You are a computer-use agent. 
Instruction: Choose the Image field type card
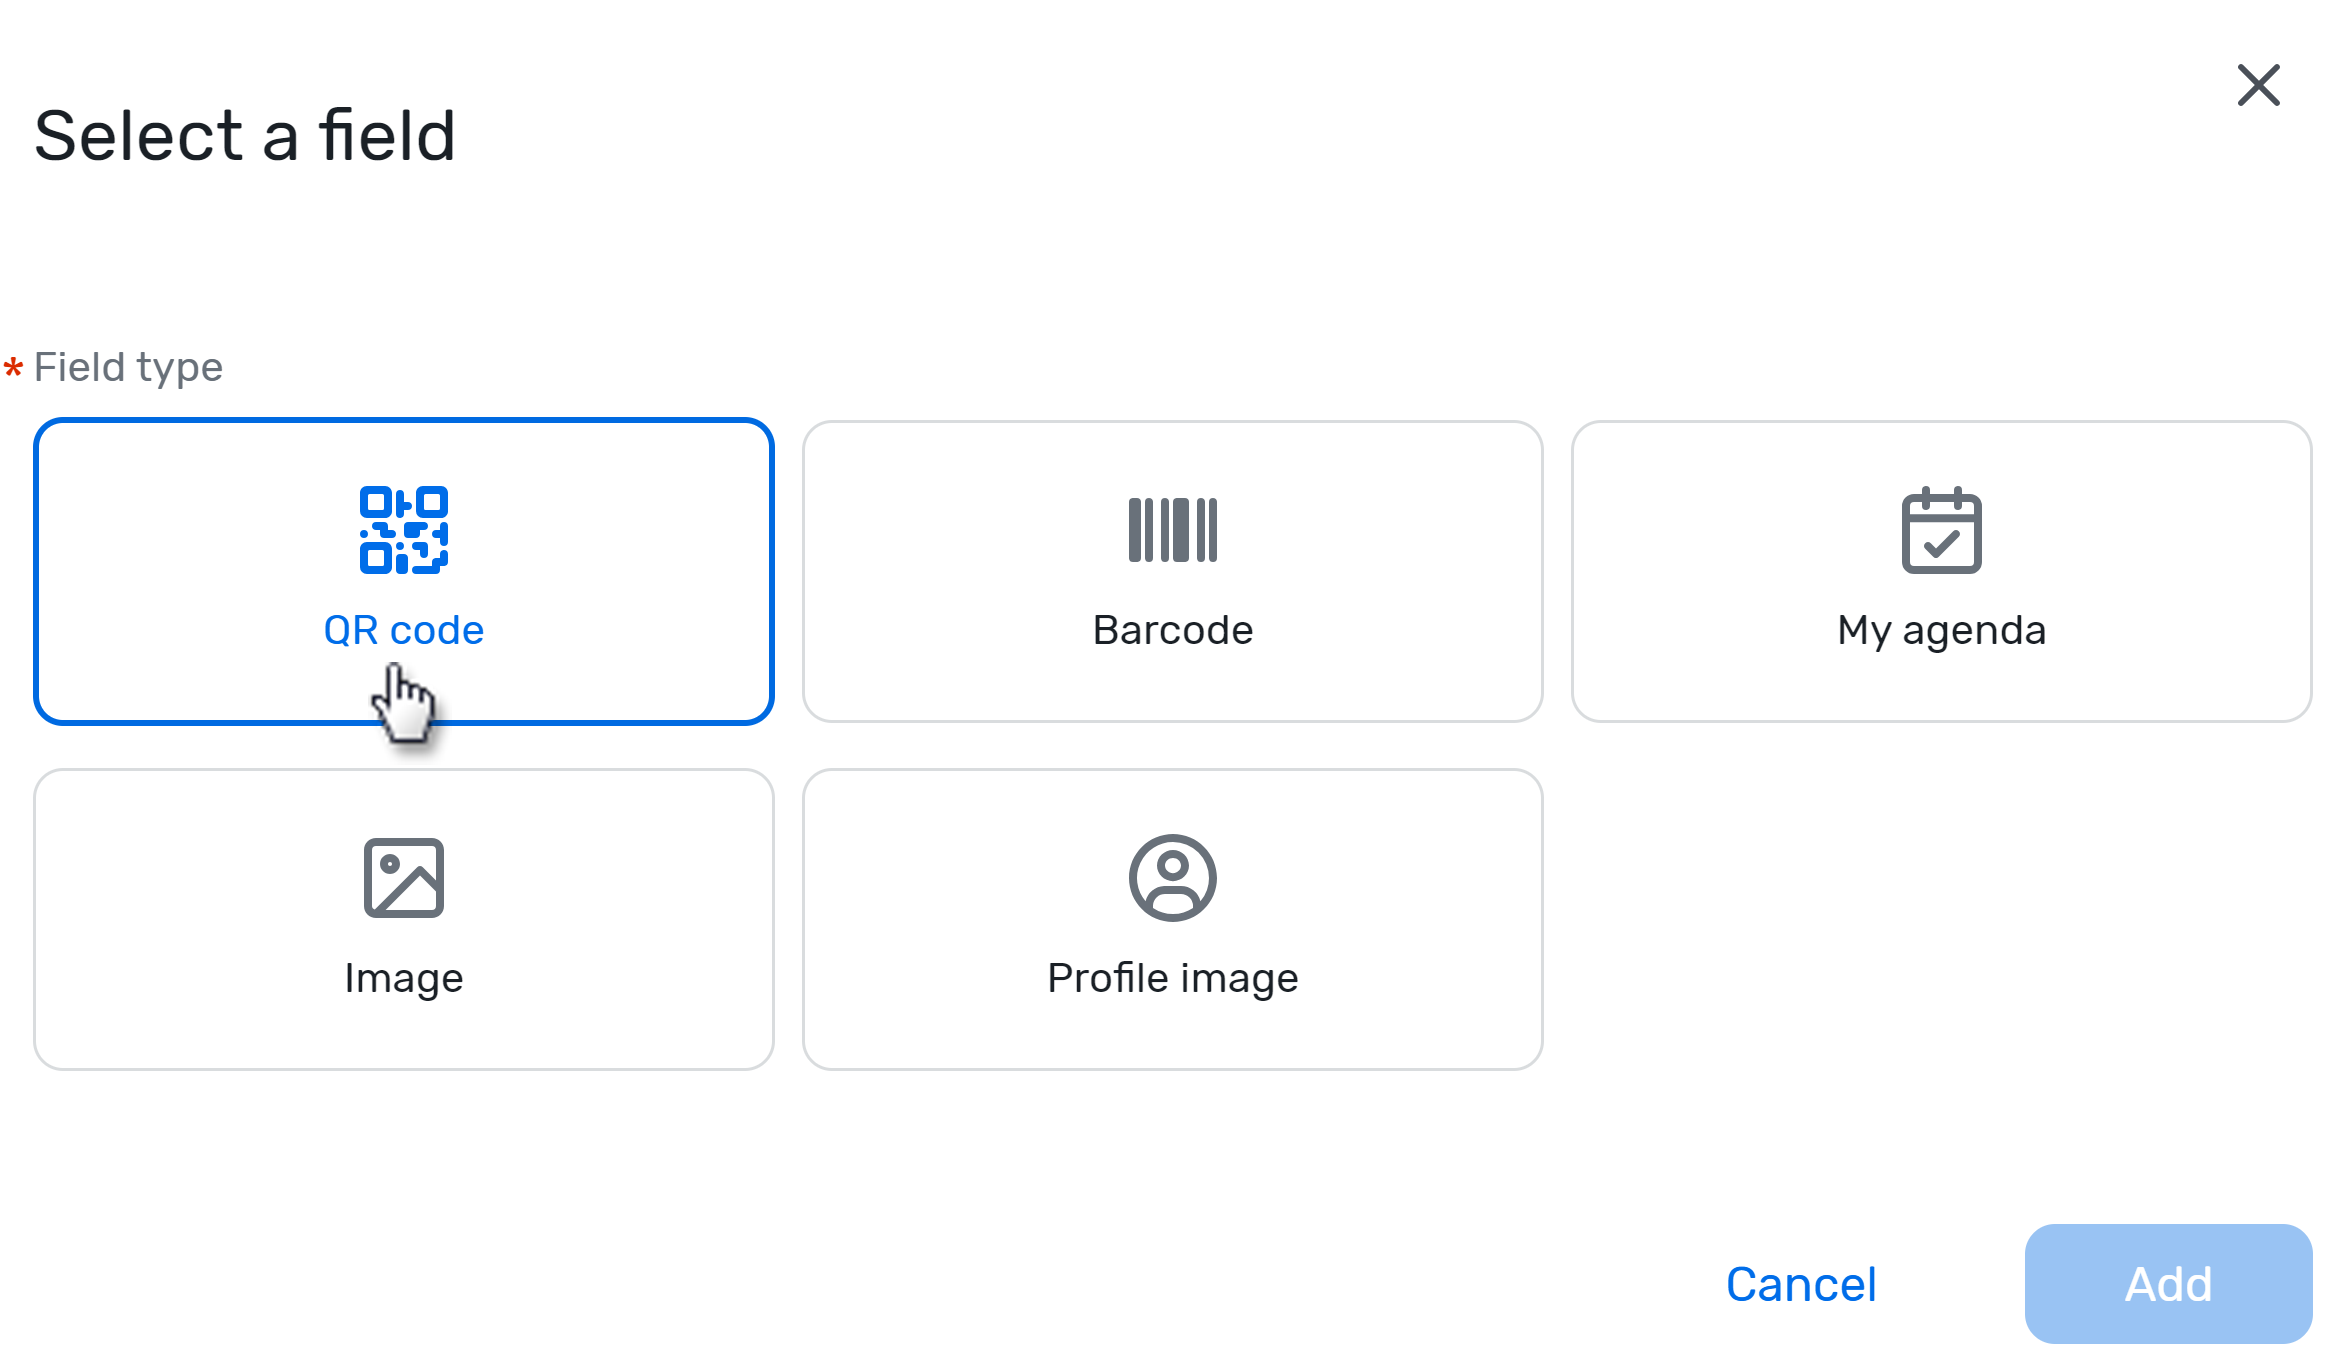coord(403,919)
